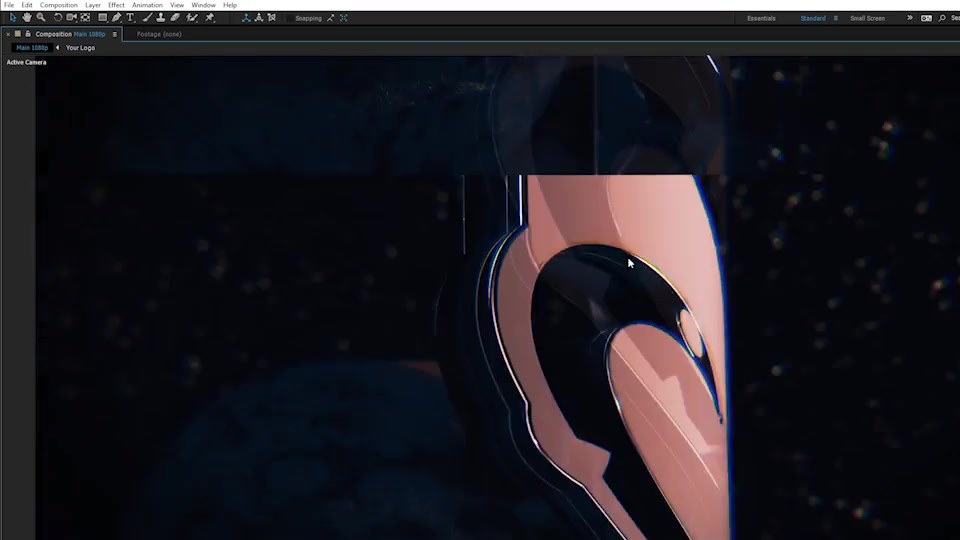
Task: Select the Hand tool
Action: [27, 18]
